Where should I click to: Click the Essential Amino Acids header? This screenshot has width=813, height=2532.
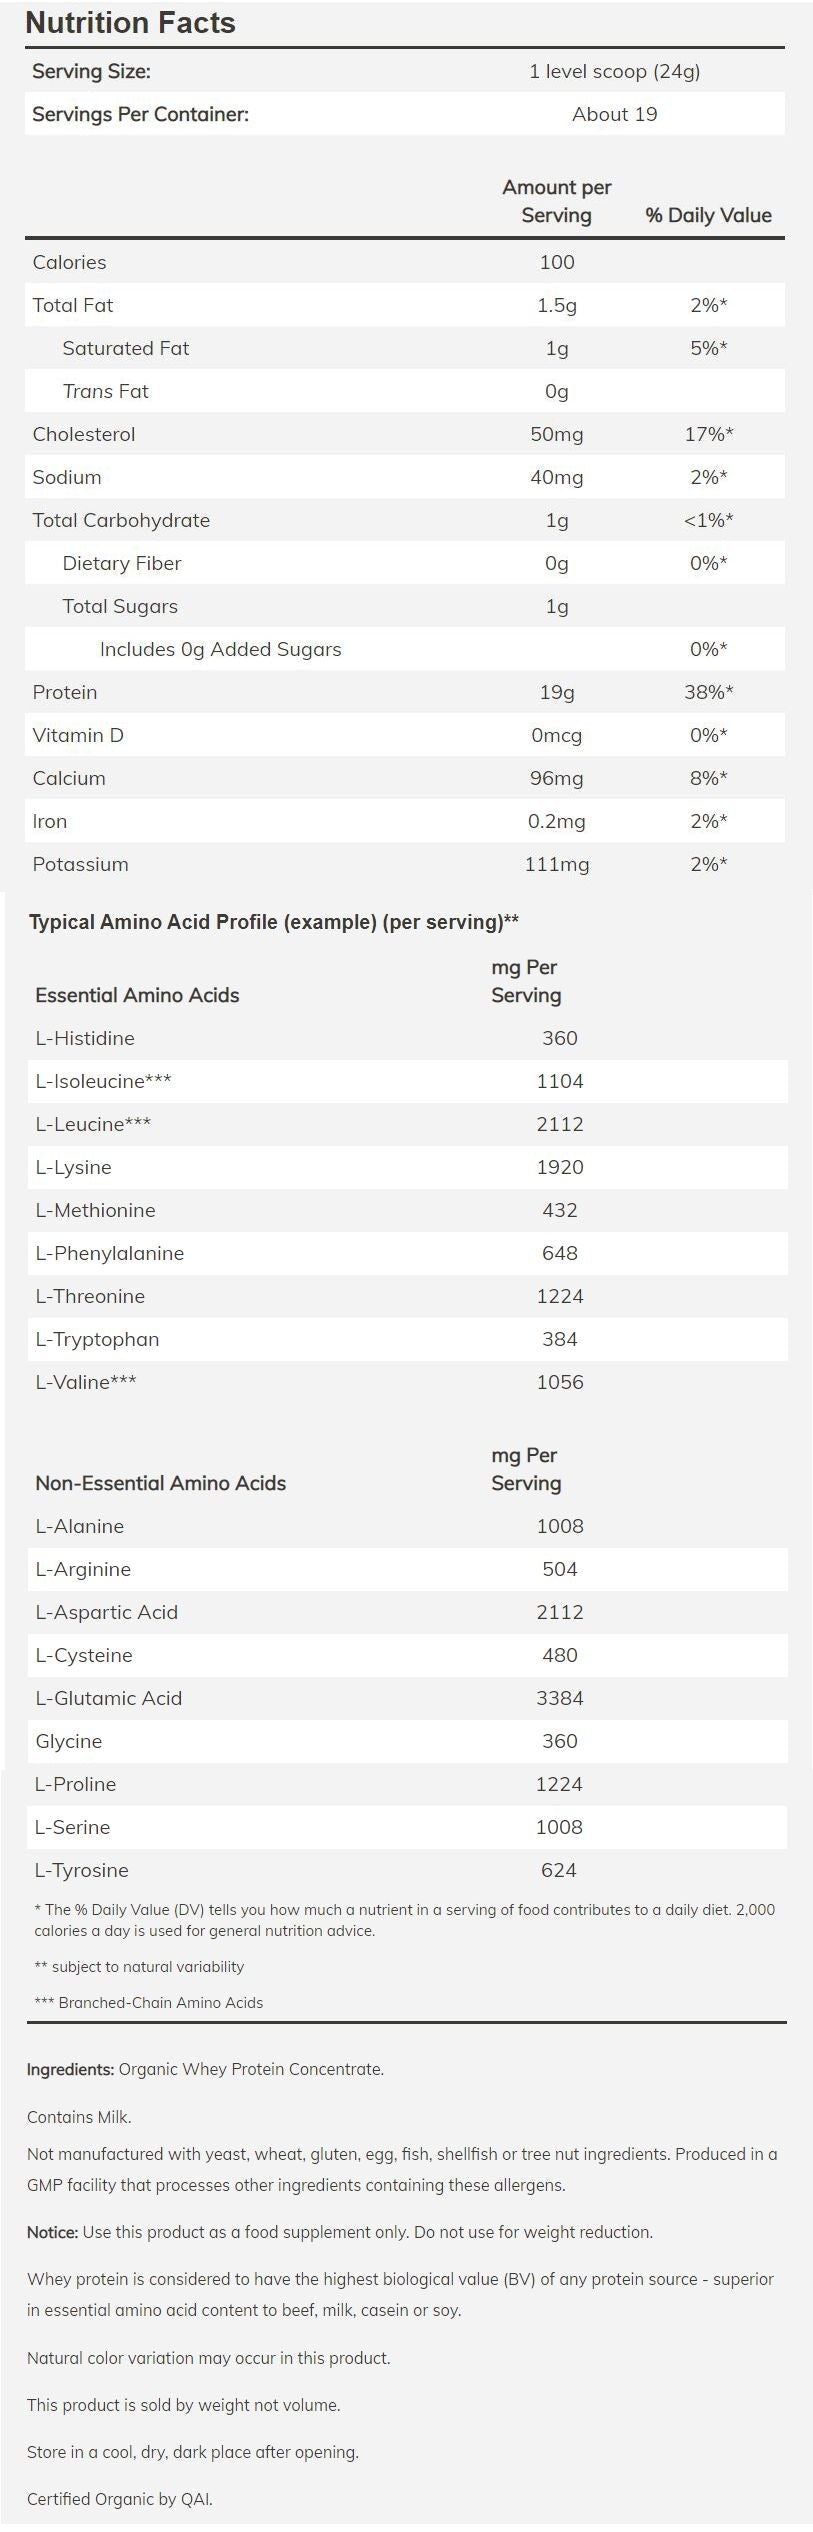137,995
